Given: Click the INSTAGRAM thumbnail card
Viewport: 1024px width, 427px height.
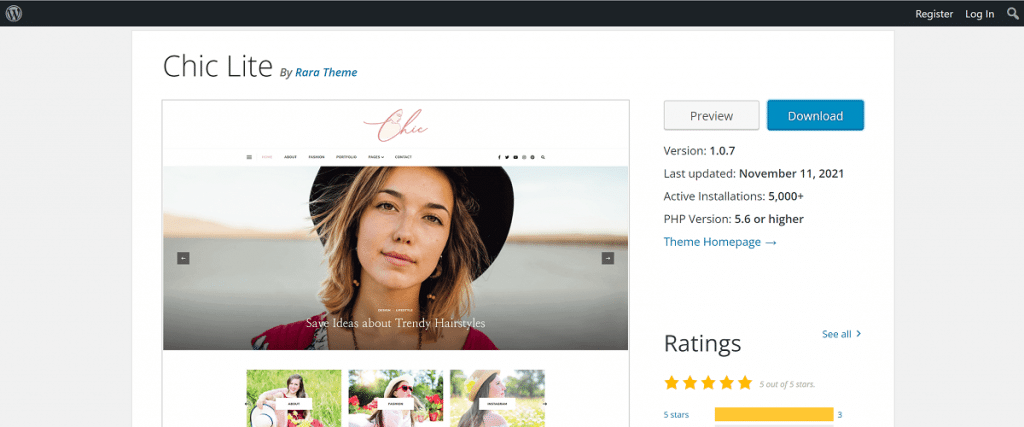Looking at the screenshot, I should [x=498, y=398].
